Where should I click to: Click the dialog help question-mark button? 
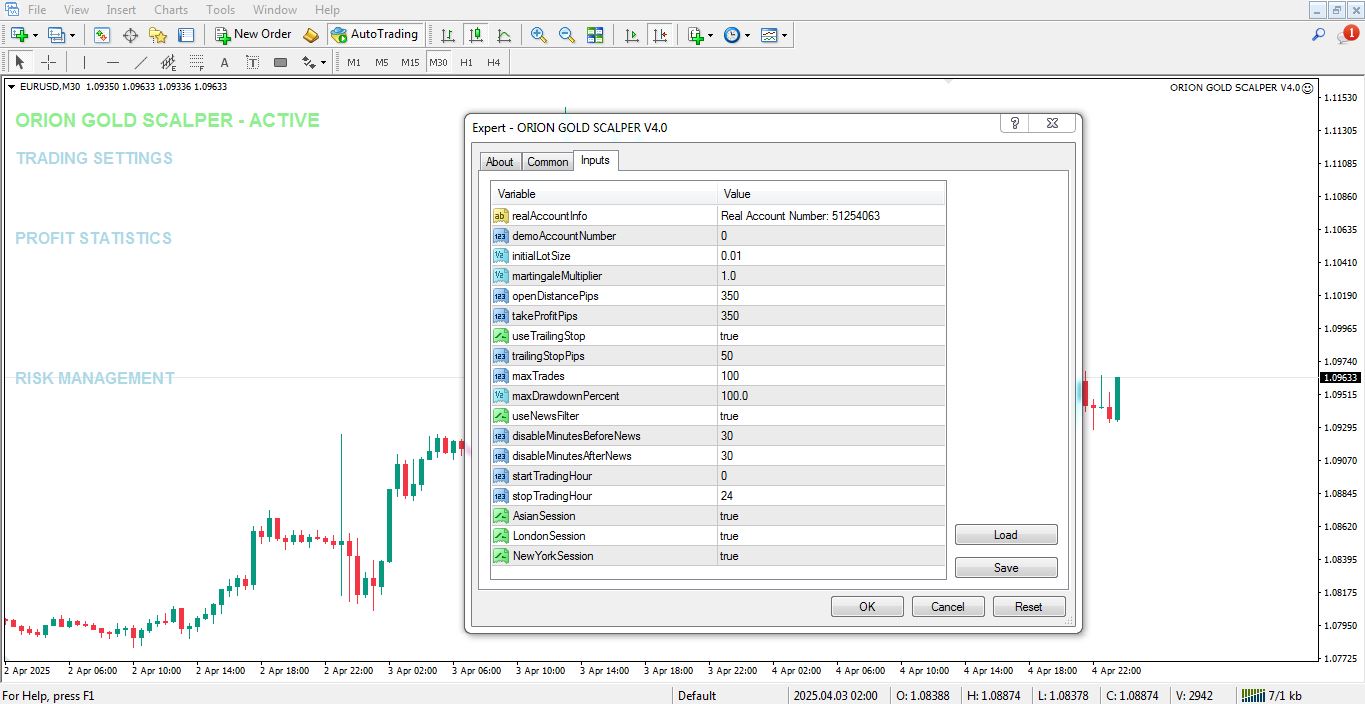coord(1015,124)
